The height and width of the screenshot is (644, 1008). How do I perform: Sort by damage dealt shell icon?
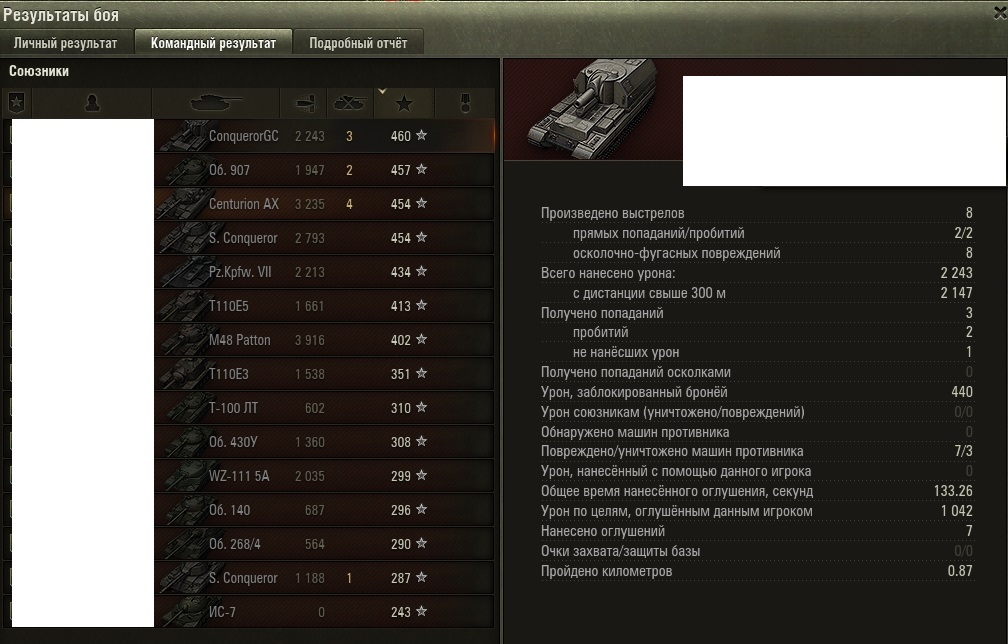(303, 102)
